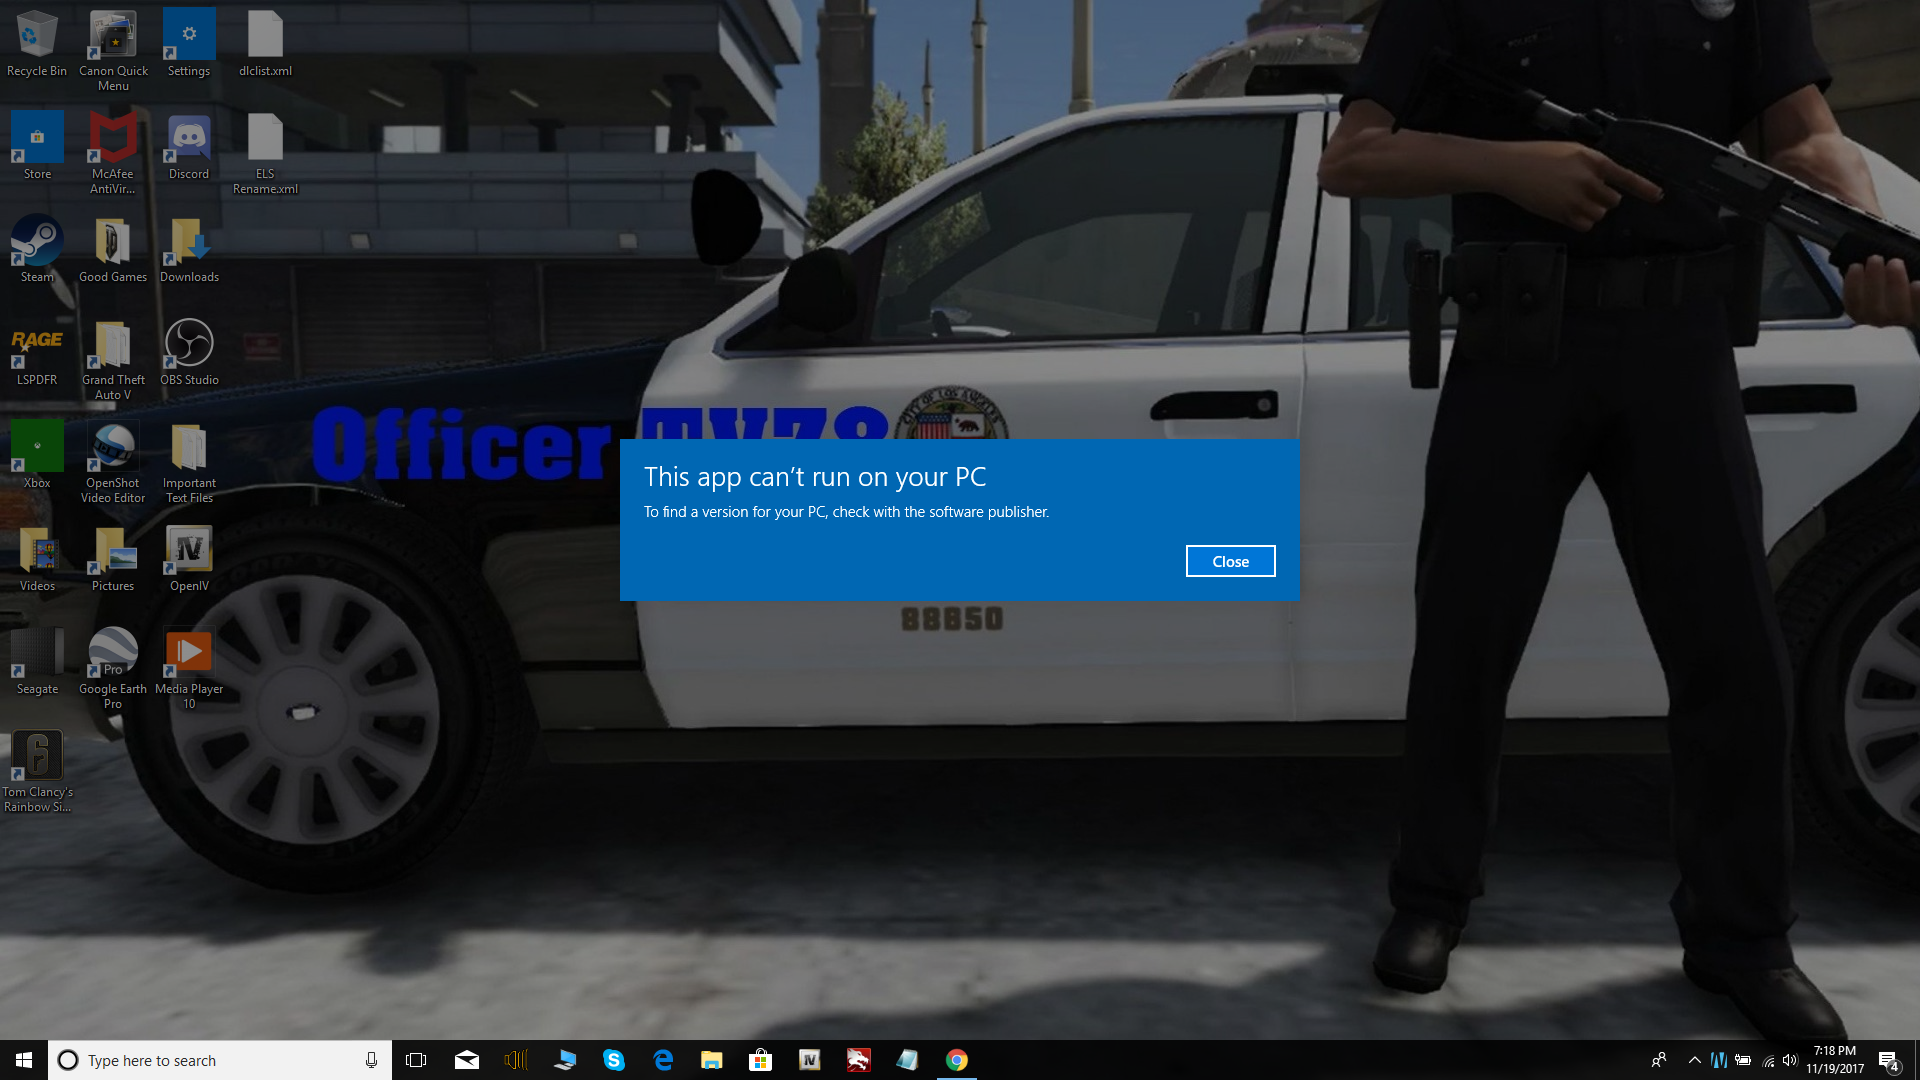Switch to Google Chrome on the taskbar
Image resolution: width=1920 pixels, height=1080 pixels.
pyautogui.click(x=956, y=1060)
